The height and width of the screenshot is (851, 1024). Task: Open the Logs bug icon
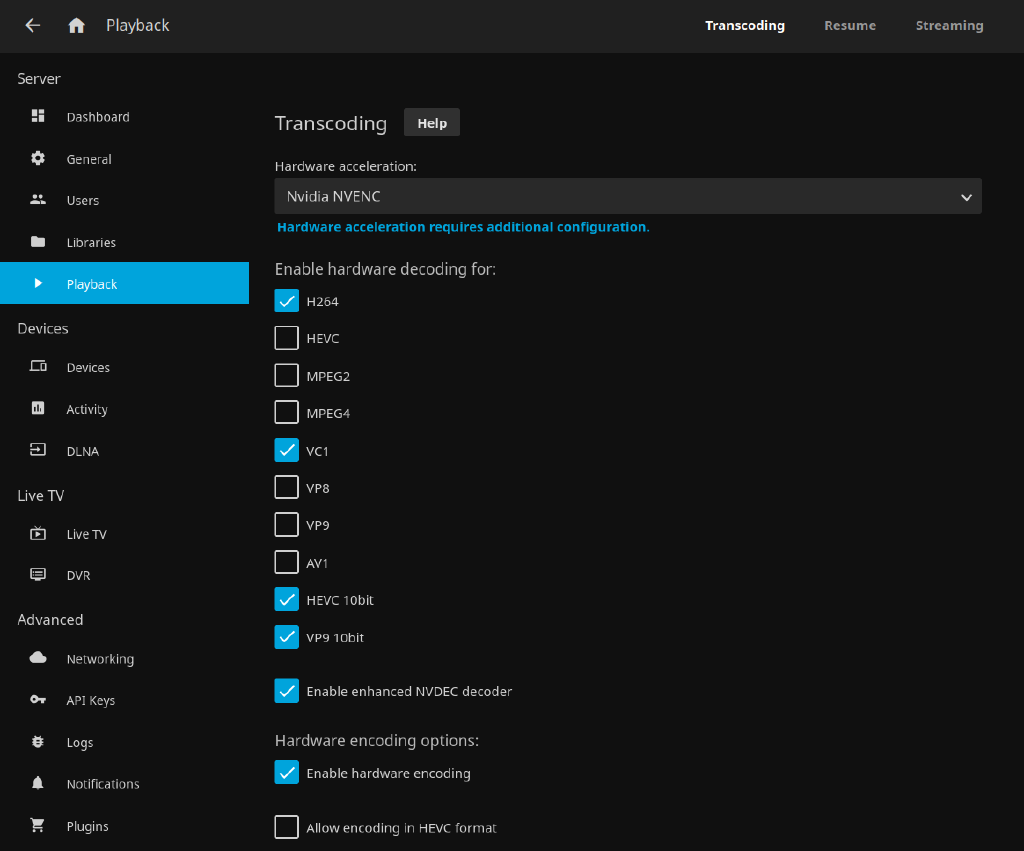[38, 742]
